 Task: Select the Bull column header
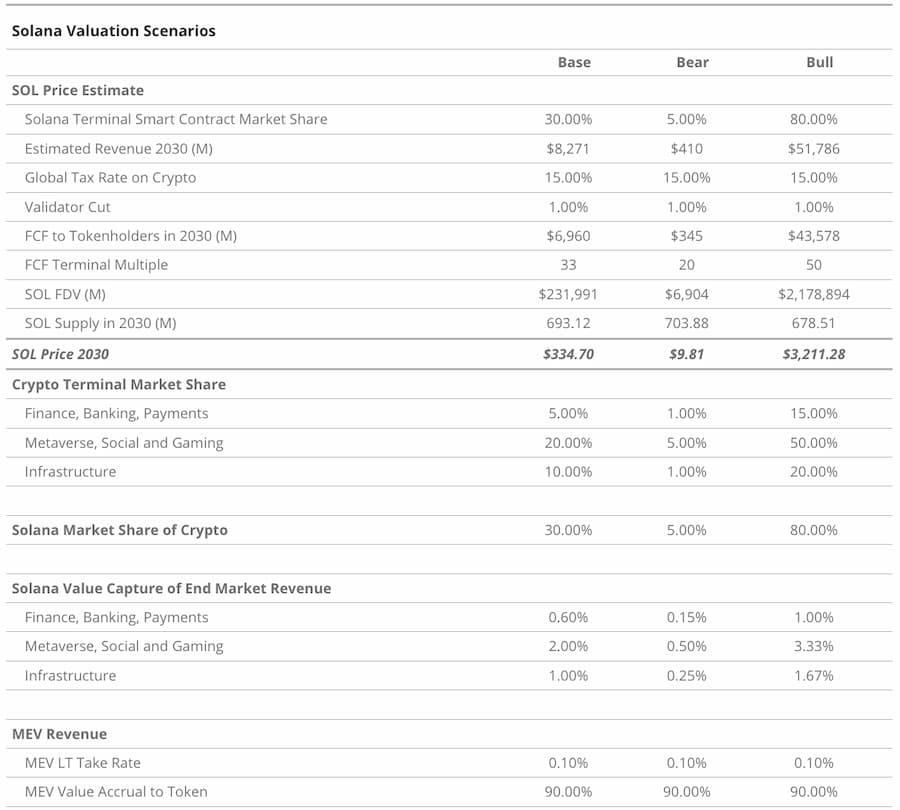tap(819, 62)
